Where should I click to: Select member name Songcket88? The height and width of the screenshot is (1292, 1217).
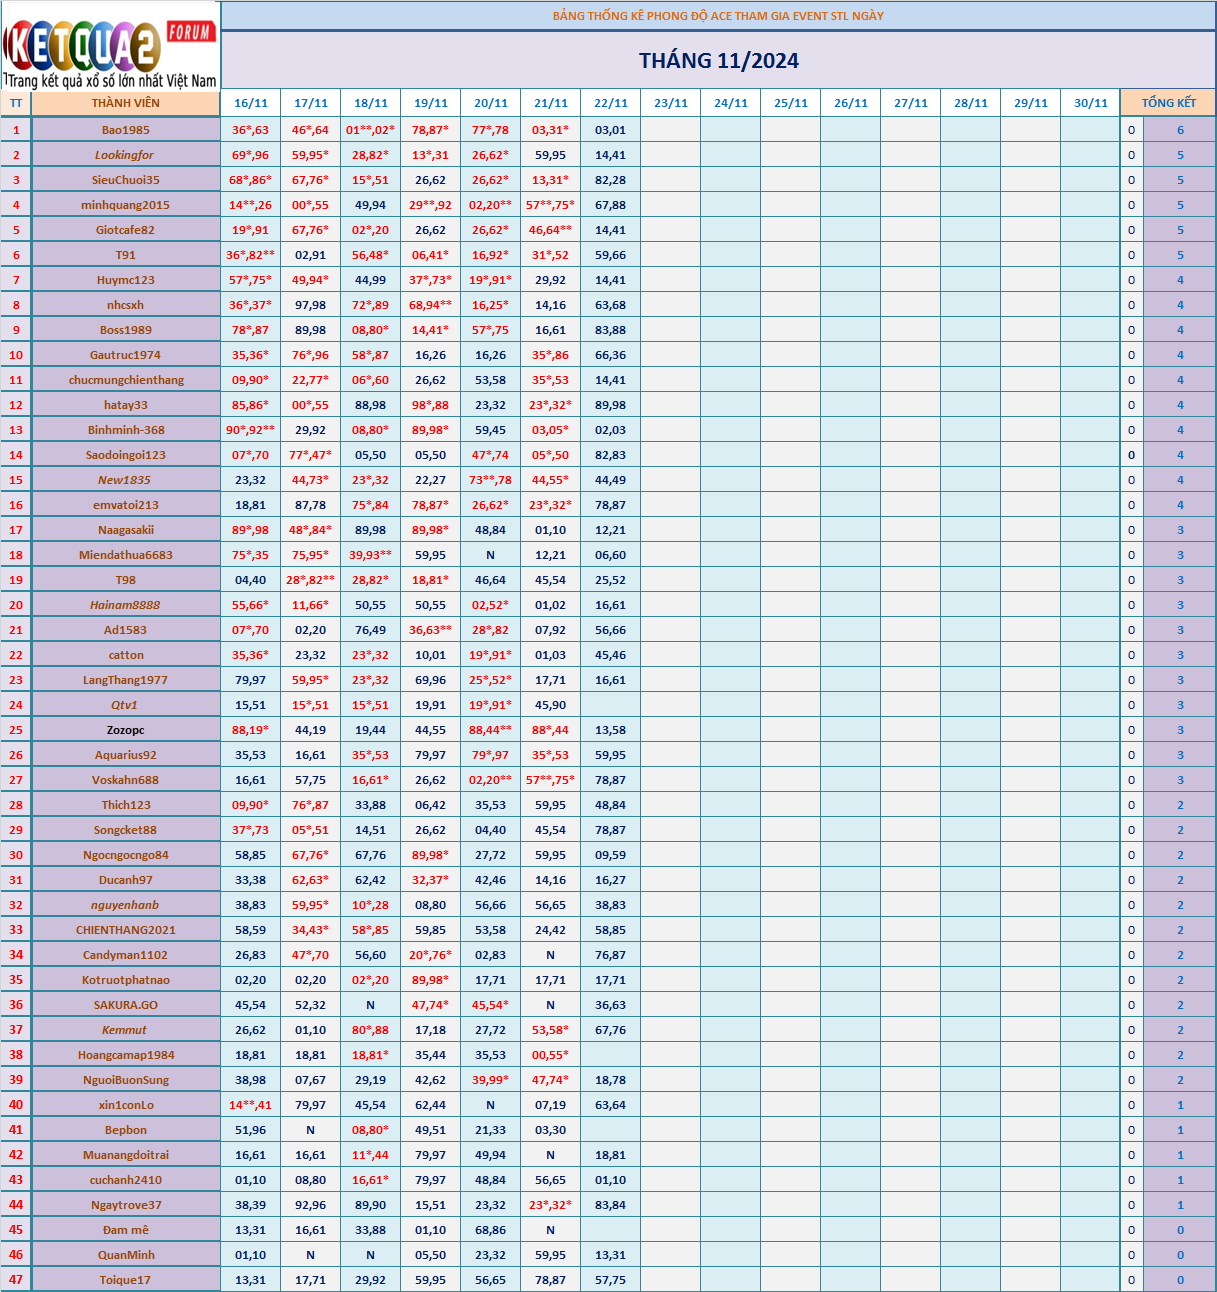[x=126, y=830]
